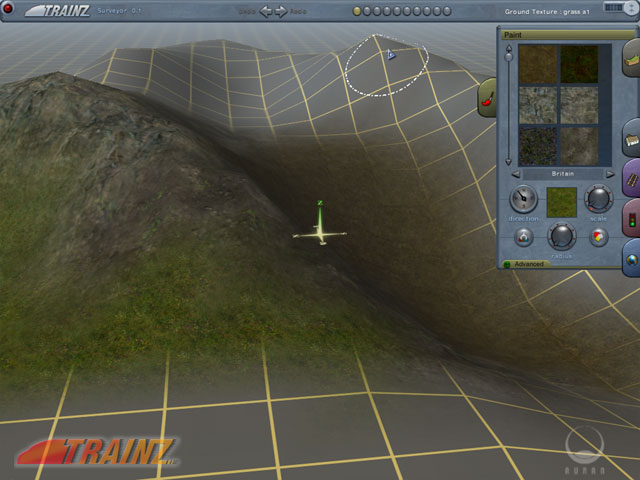
Task: Click the green compass marker on the terrain
Action: coord(320,224)
